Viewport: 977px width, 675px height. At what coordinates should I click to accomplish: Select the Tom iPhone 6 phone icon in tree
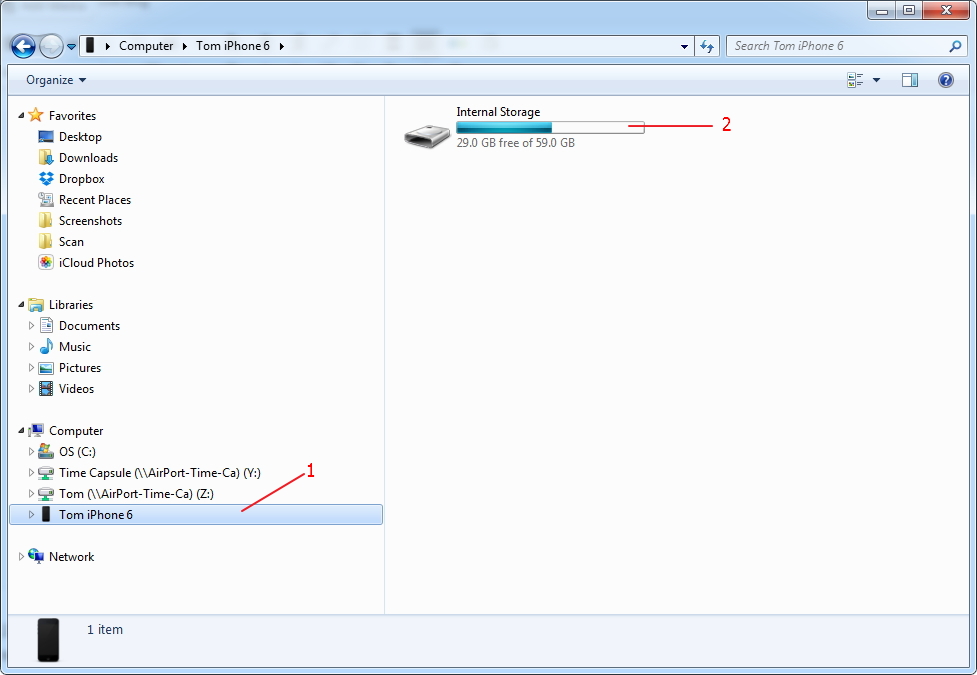(46, 514)
